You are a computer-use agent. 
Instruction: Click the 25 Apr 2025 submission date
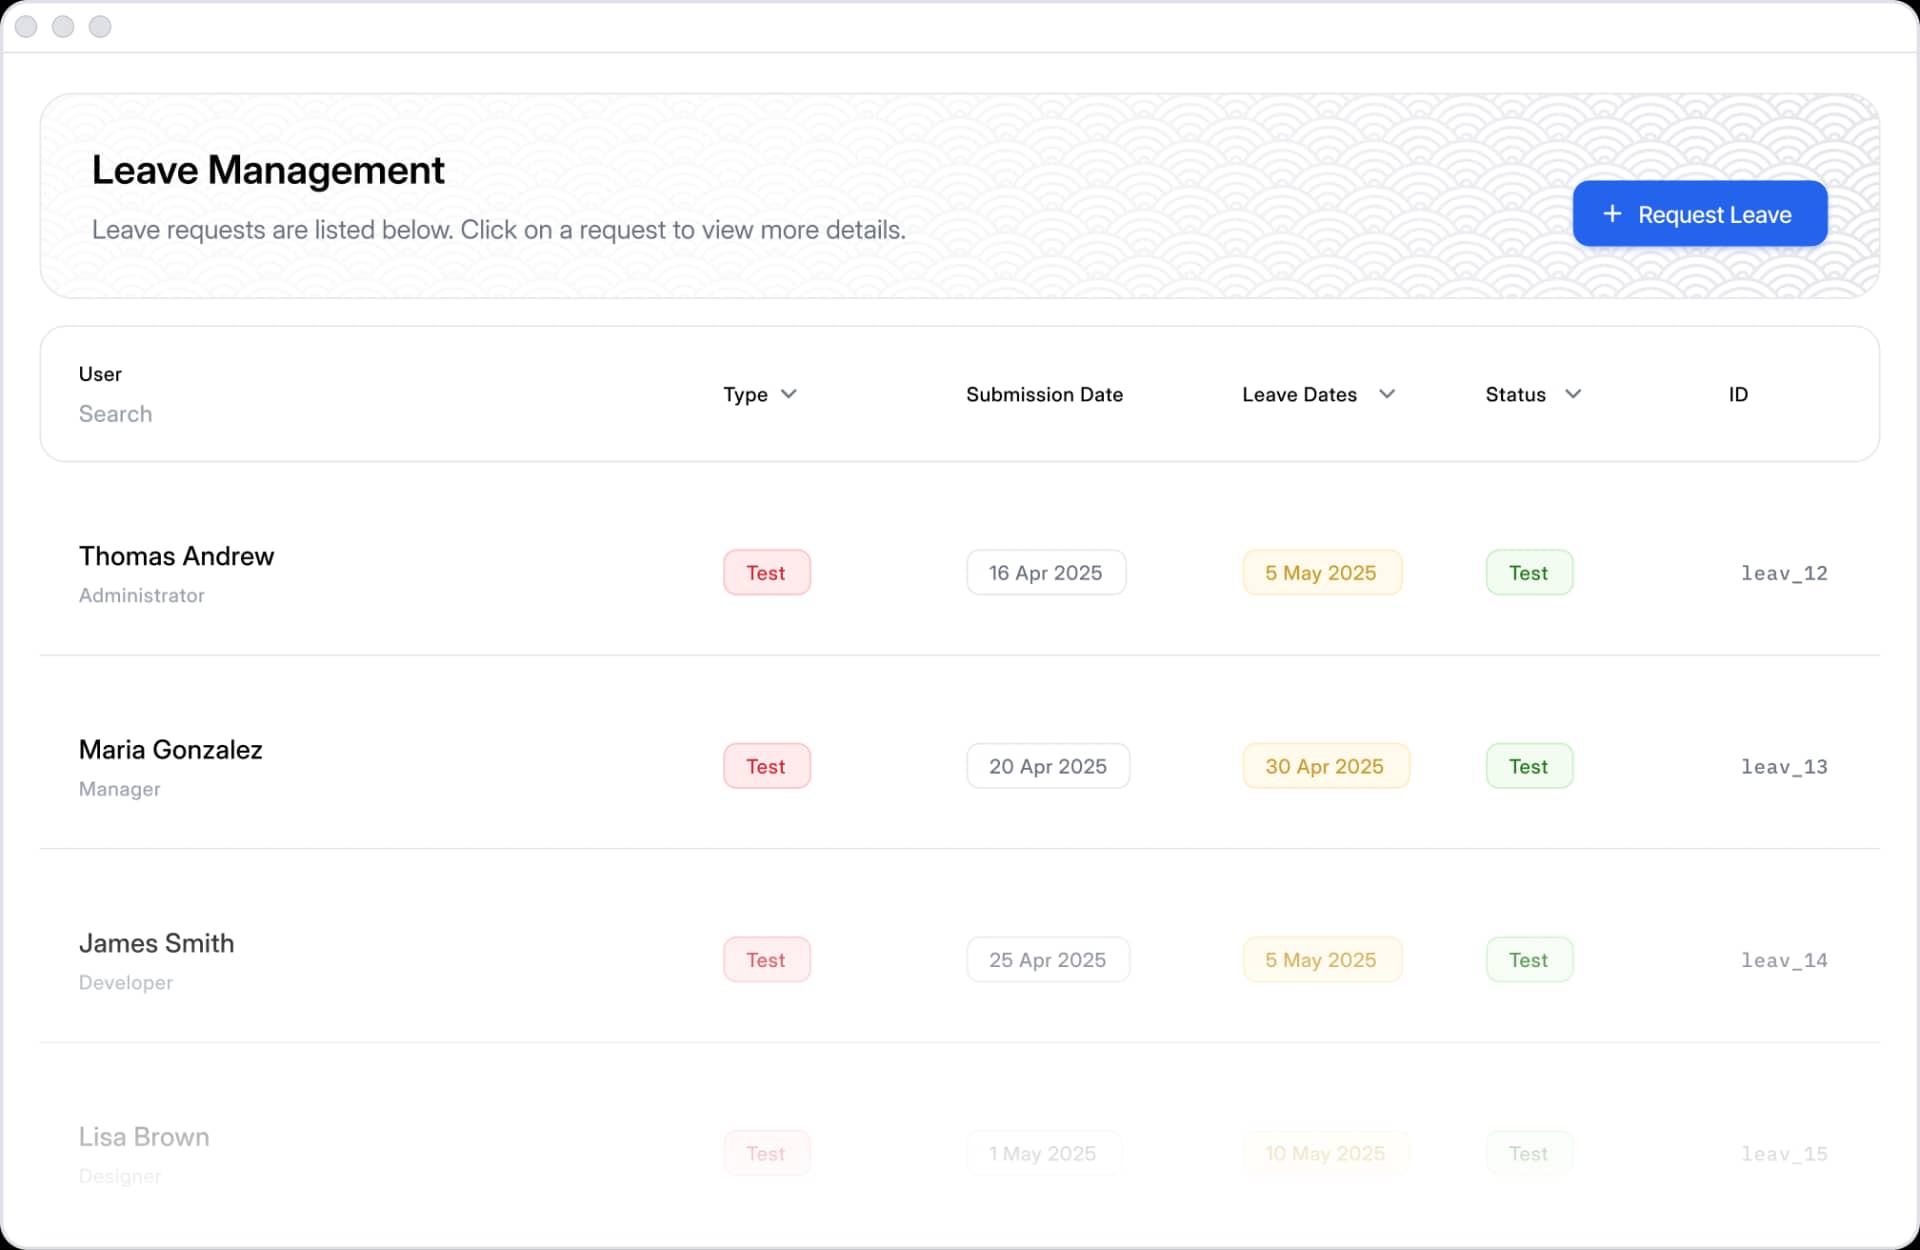click(x=1047, y=960)
